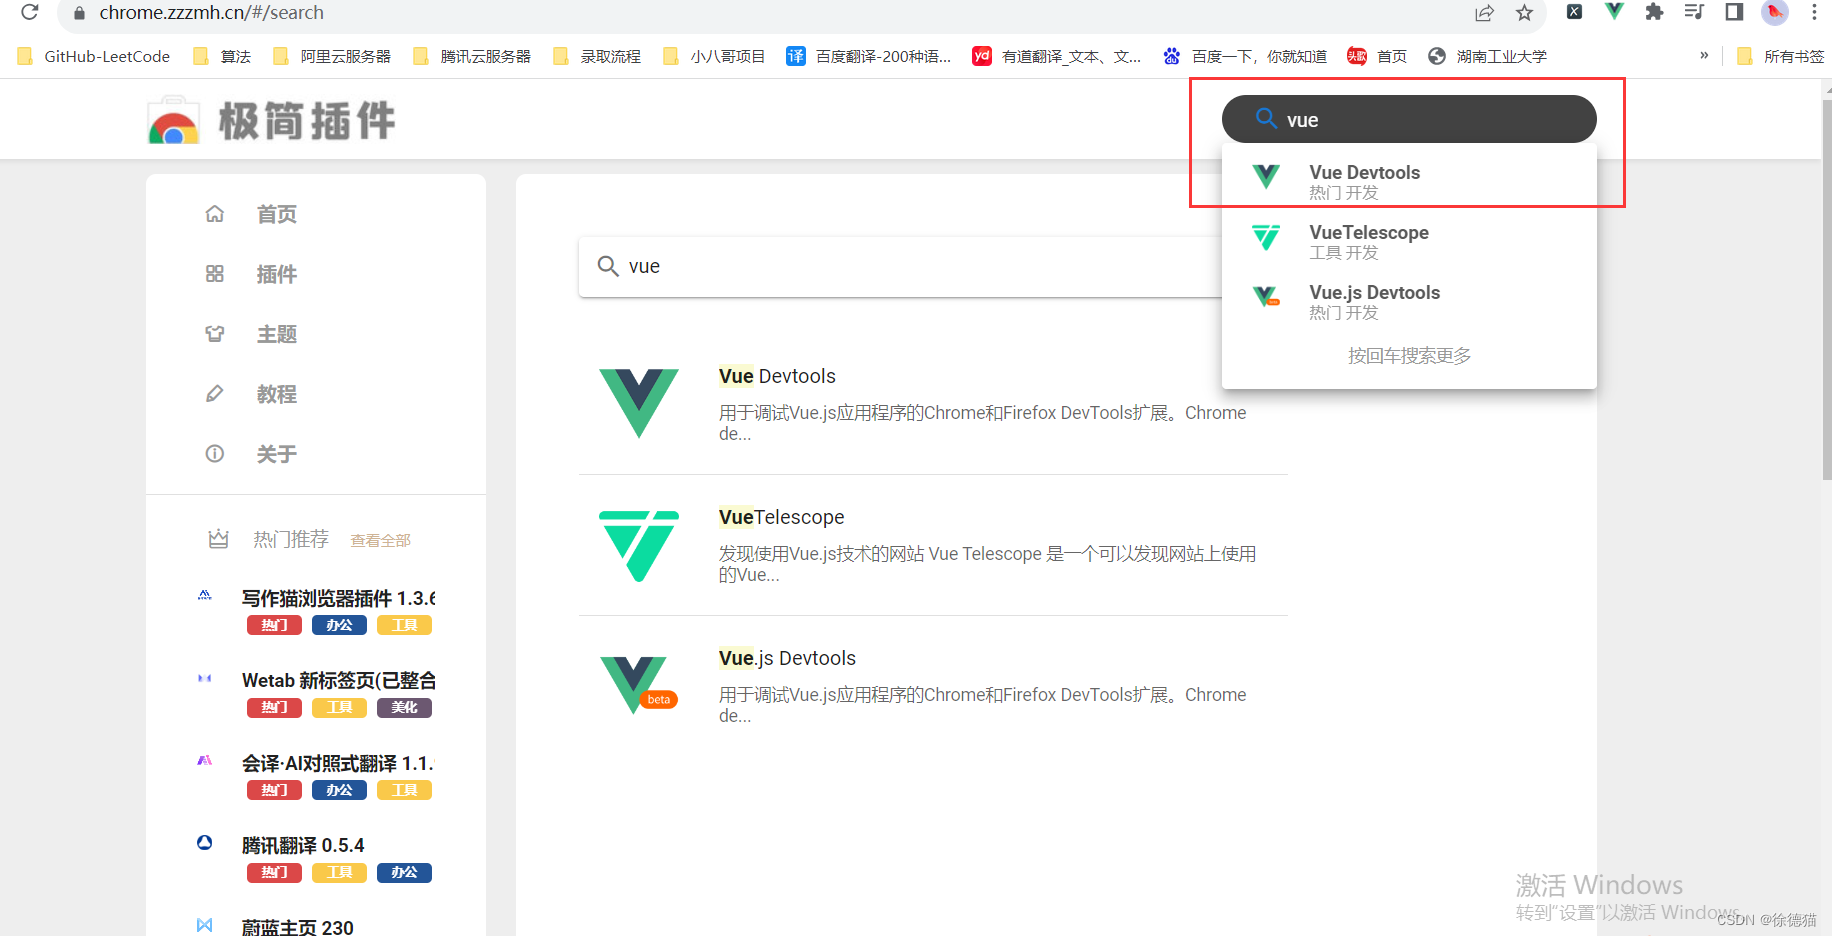Select Vue.js Devtools suggestion entry
The height and width of the screenshot is (936, 1832).
[1375, 301]
